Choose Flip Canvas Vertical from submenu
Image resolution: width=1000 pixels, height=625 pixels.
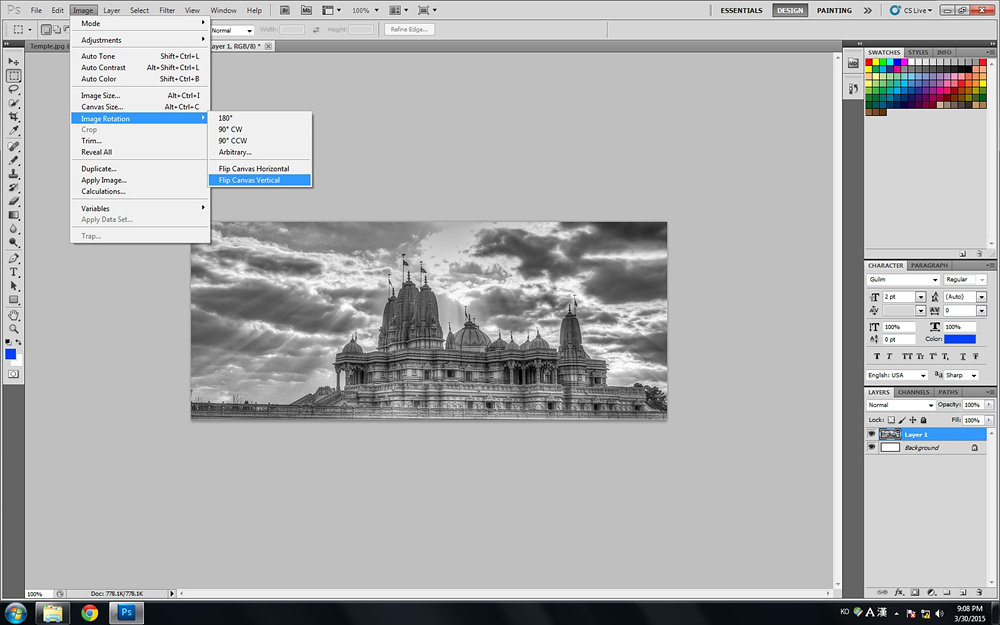(249, 181)
